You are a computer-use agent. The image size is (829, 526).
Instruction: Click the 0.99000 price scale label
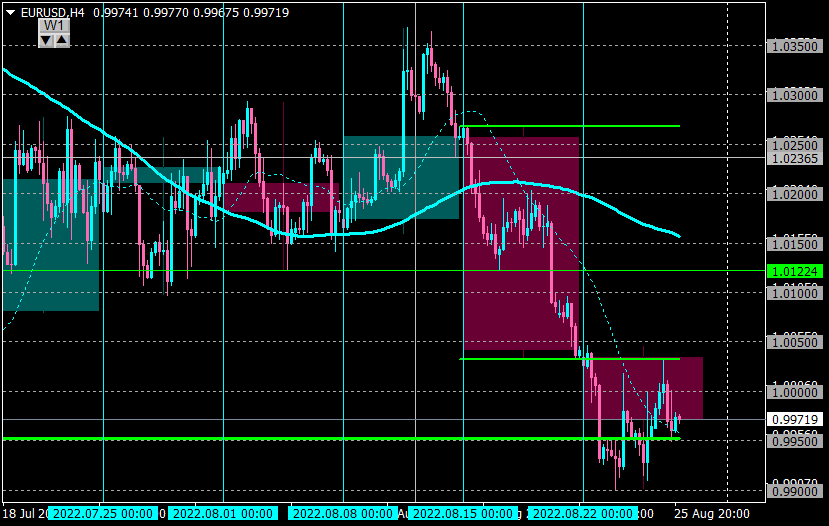tap(795, 492)
